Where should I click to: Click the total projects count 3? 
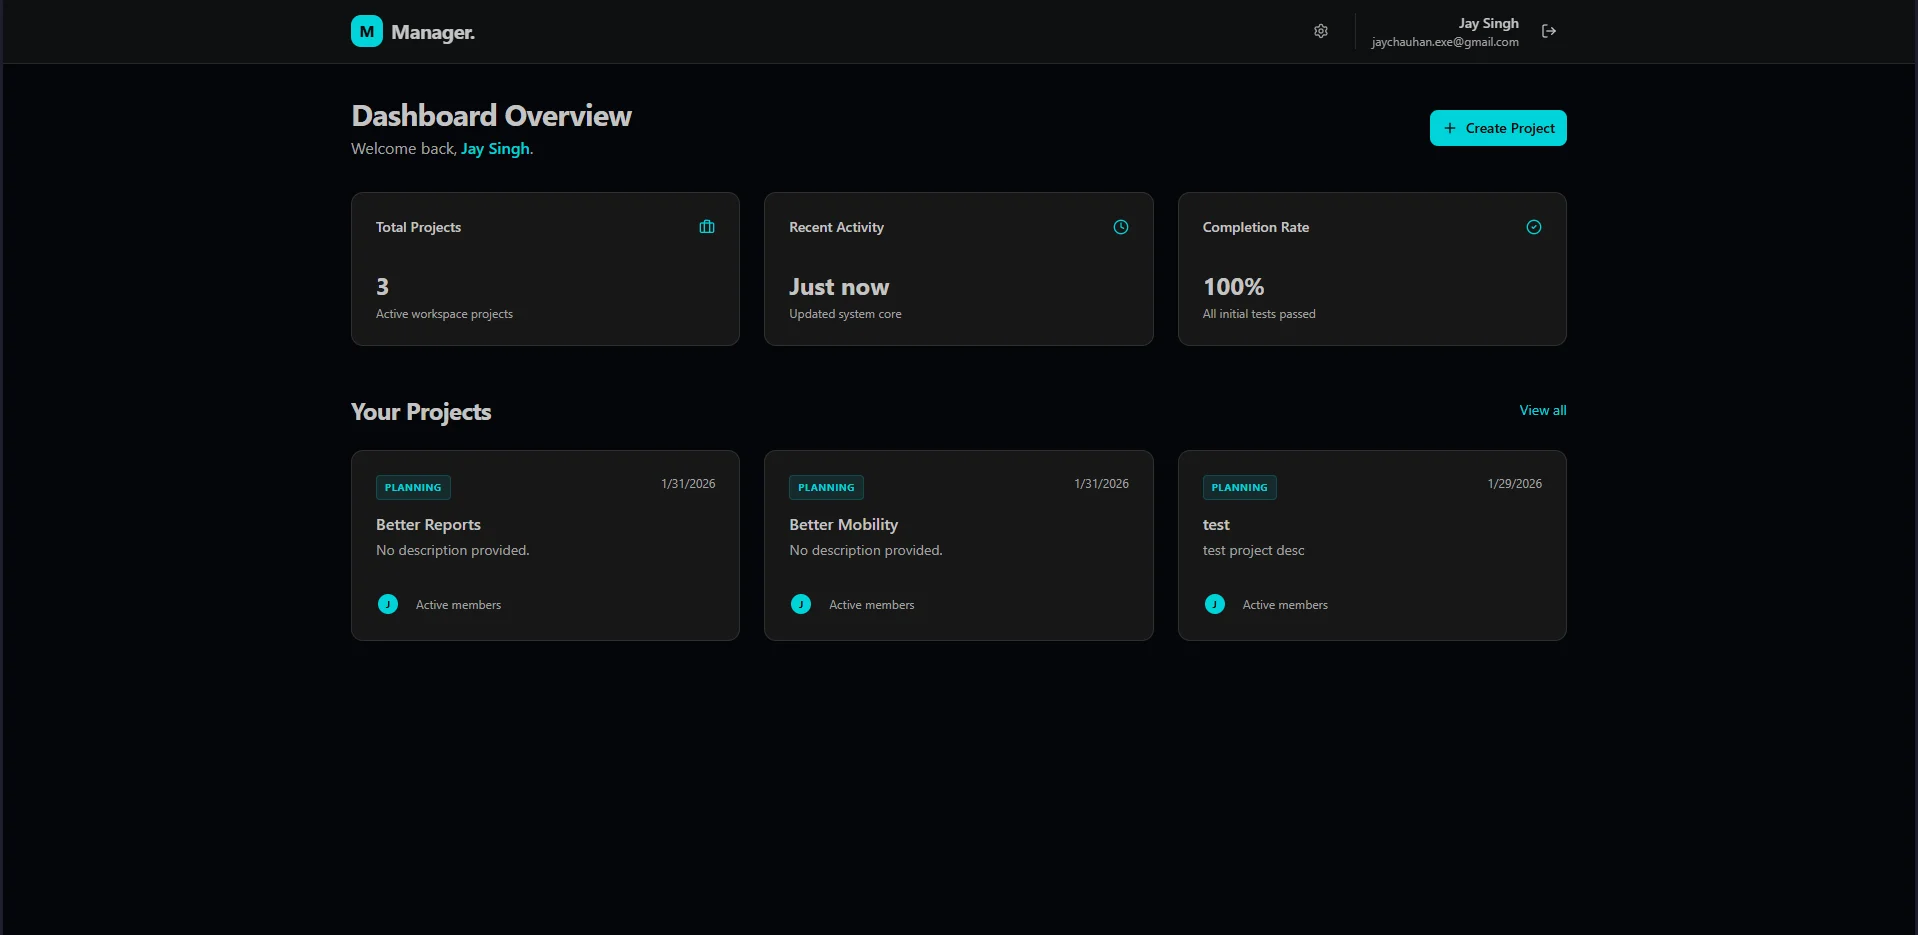[x=382, y=287]
